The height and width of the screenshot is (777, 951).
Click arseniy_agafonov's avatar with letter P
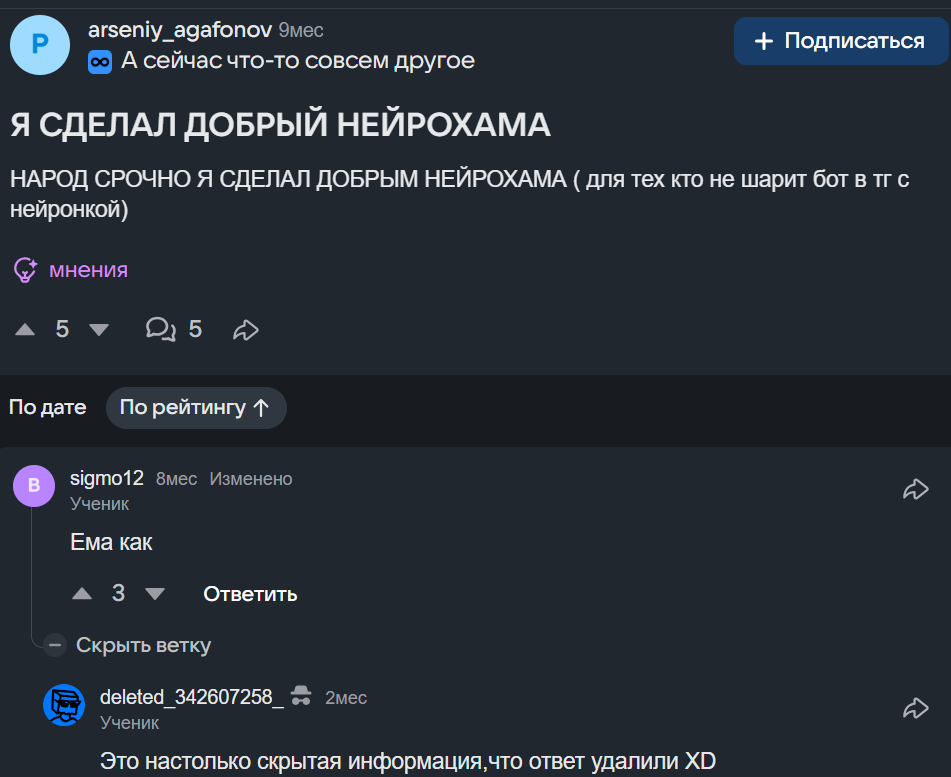[40, 45]
